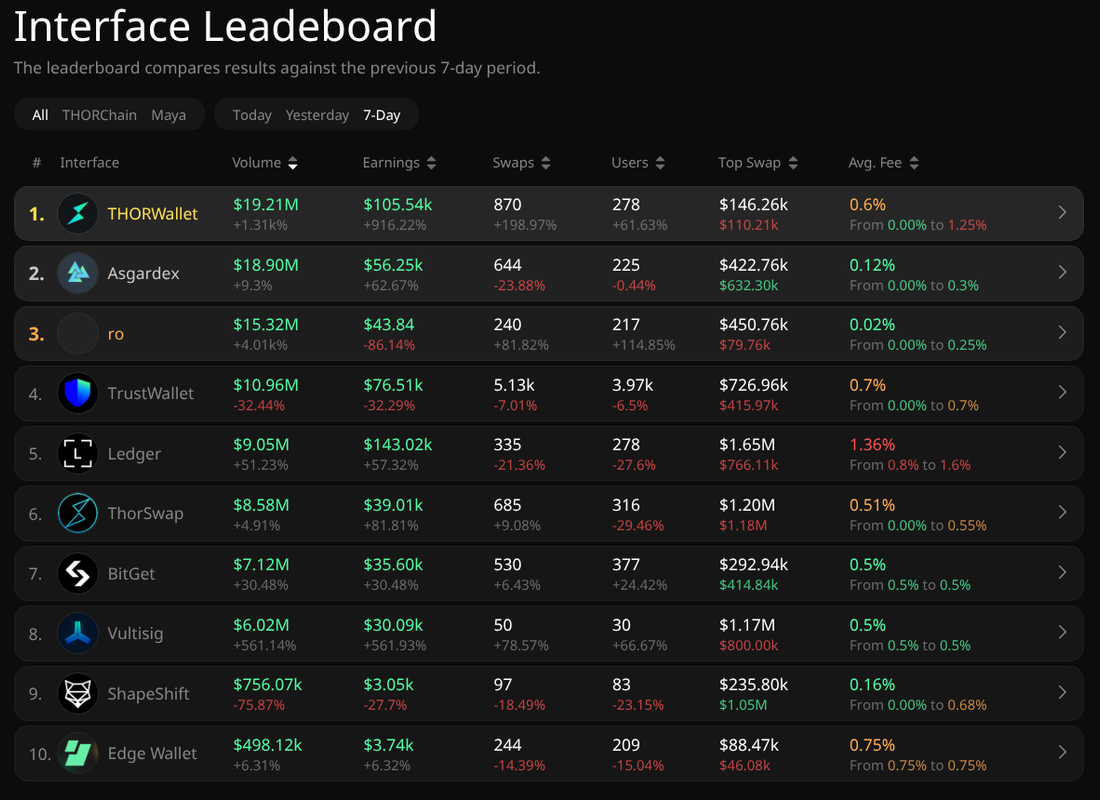Screen dimensions: 1100x800
Task: Click the Interface column header
Action: tap(90, 163)
